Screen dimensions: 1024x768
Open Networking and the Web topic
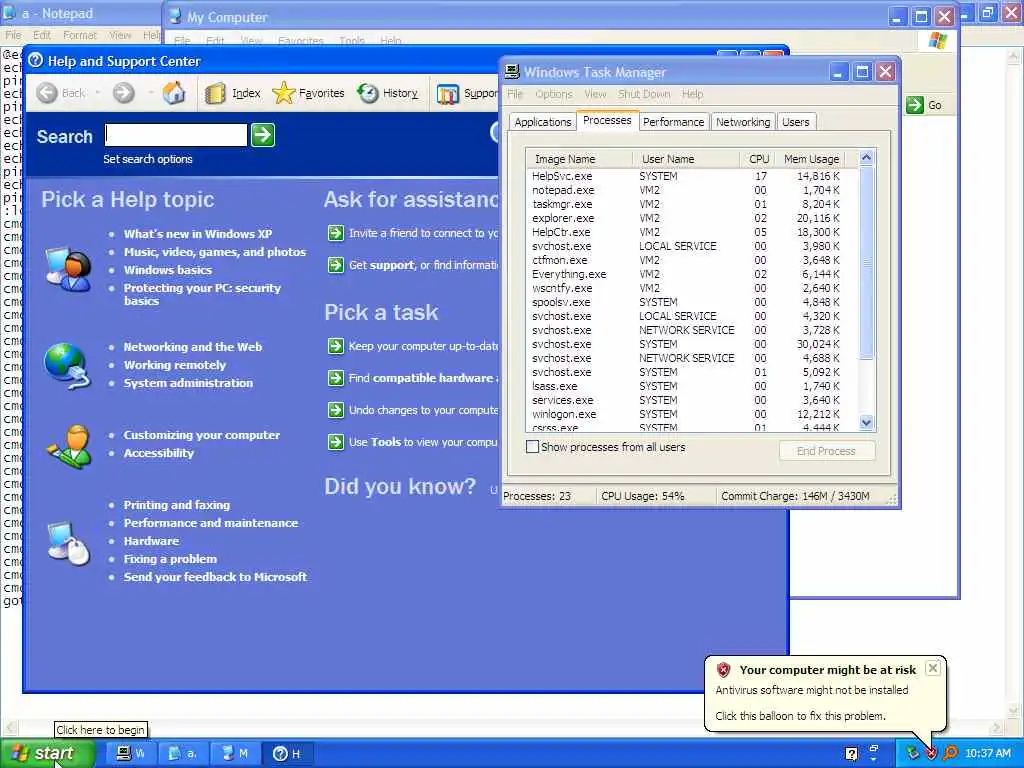coord(193,347)
